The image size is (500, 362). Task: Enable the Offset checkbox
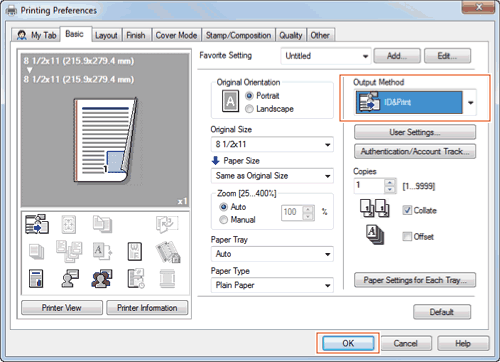pyautogui.click(x=407, y=236)
